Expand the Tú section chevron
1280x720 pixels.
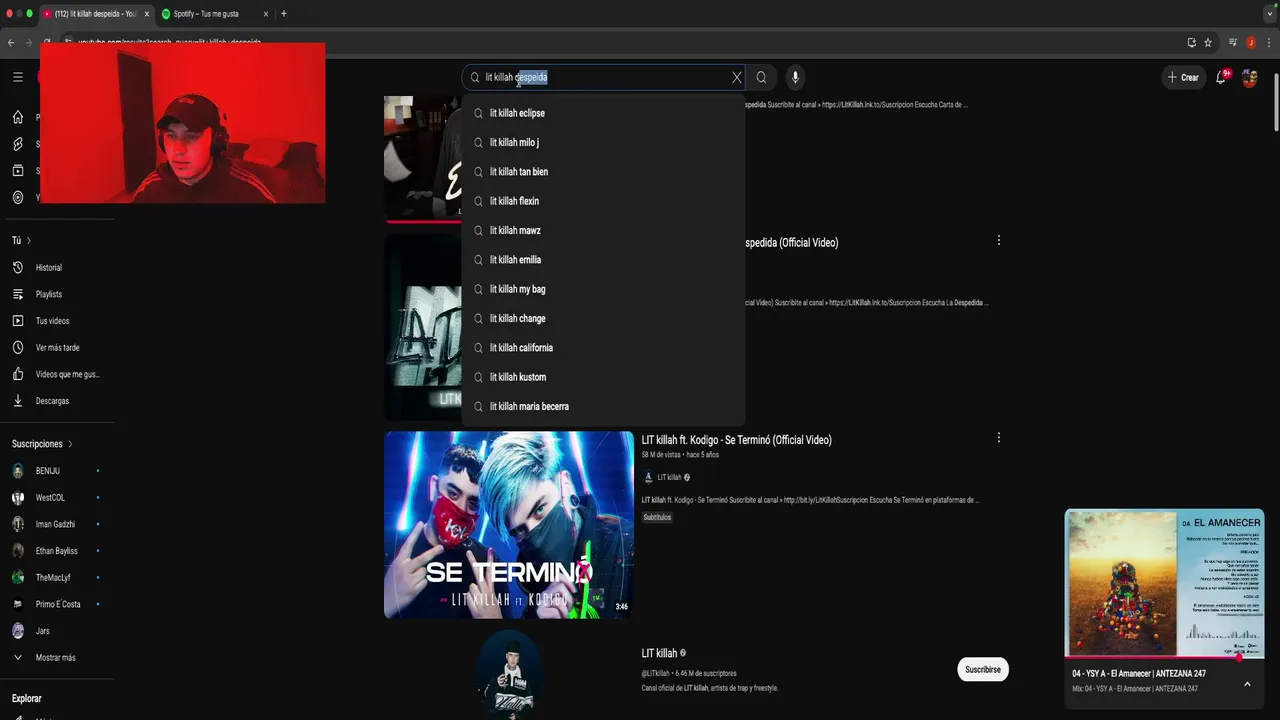[x=29, y=241]
